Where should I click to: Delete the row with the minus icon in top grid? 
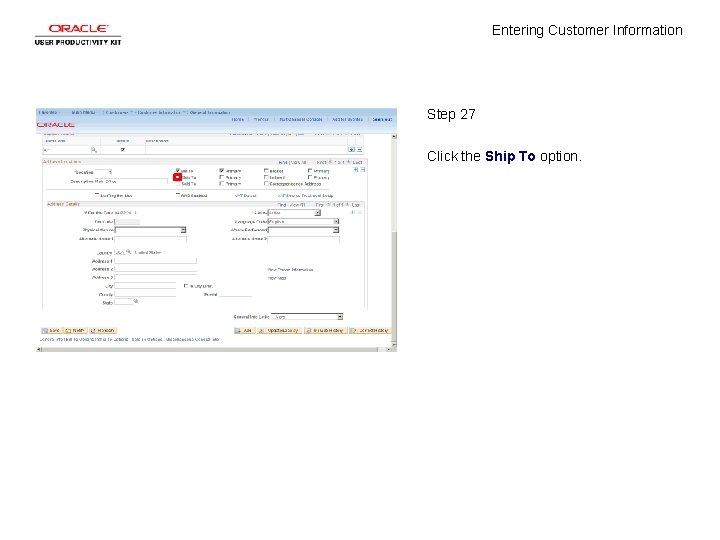(x=360, y=150)
